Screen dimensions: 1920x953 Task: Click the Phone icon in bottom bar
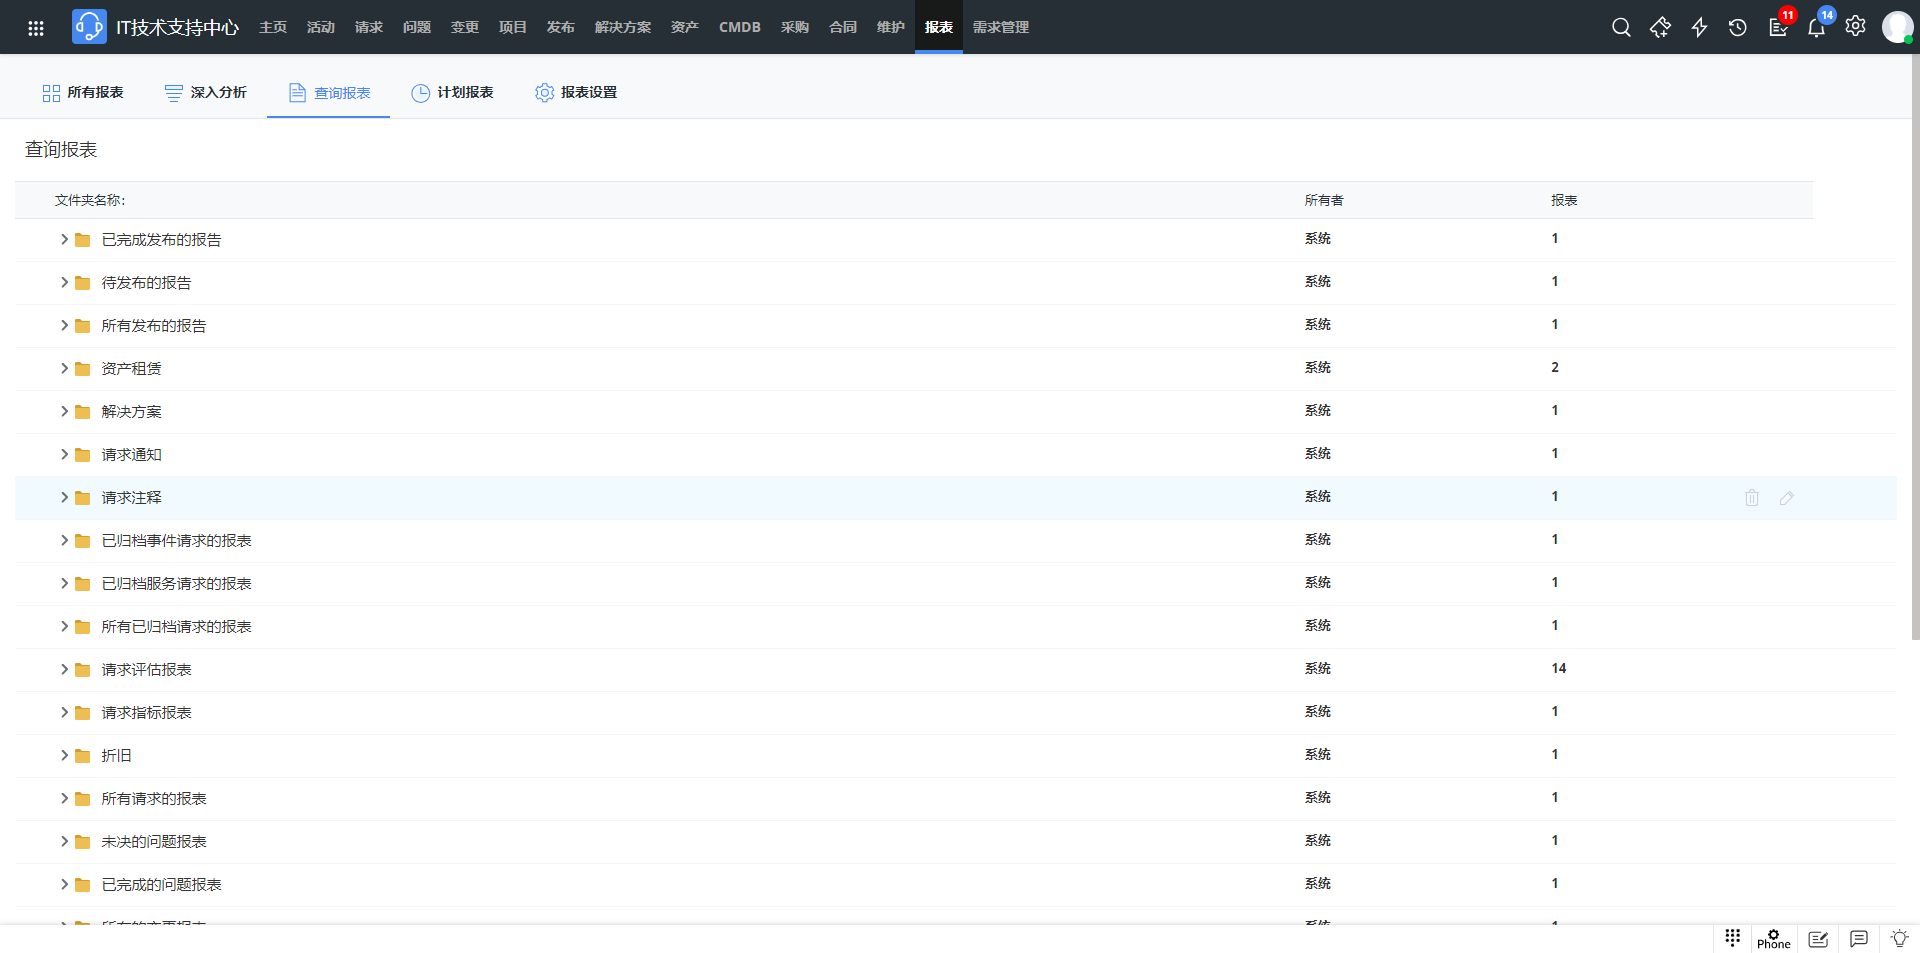point(1774,939)
